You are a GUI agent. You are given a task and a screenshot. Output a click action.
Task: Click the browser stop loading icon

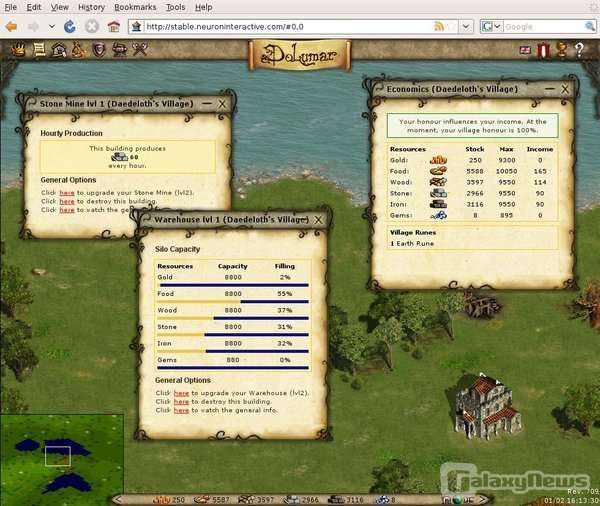point(91,26)
